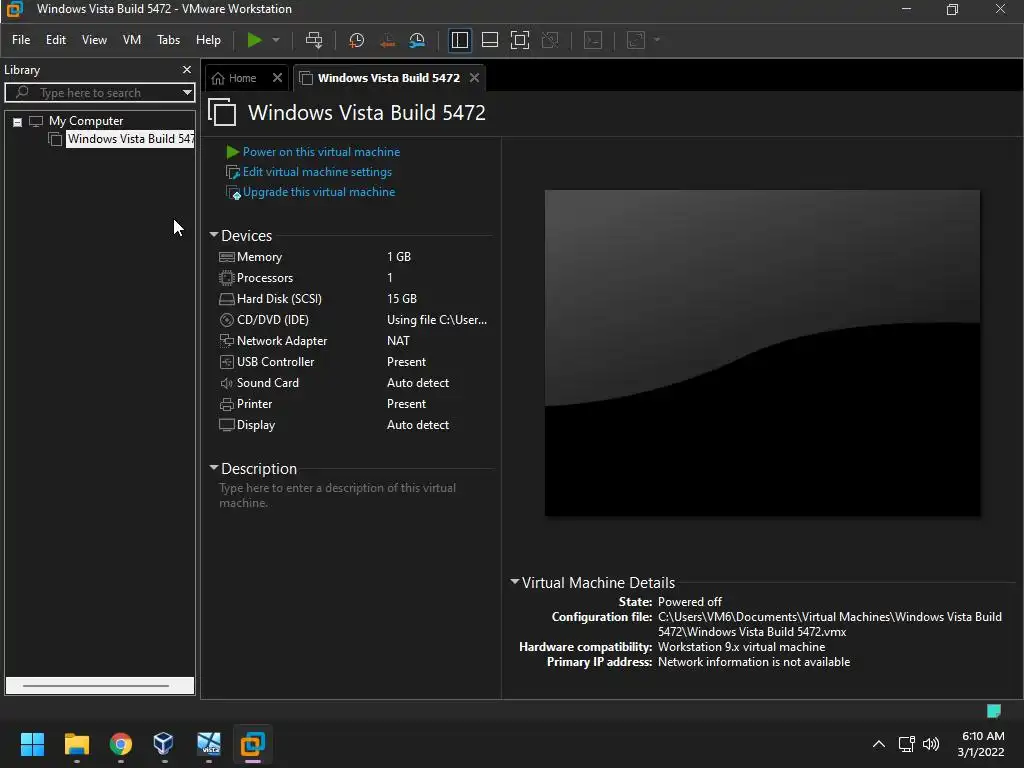Select the Windows Vista Build 5472 tab
This screenshot has height=768, width=1024.
pyautogui.click(x=389, y=78)
